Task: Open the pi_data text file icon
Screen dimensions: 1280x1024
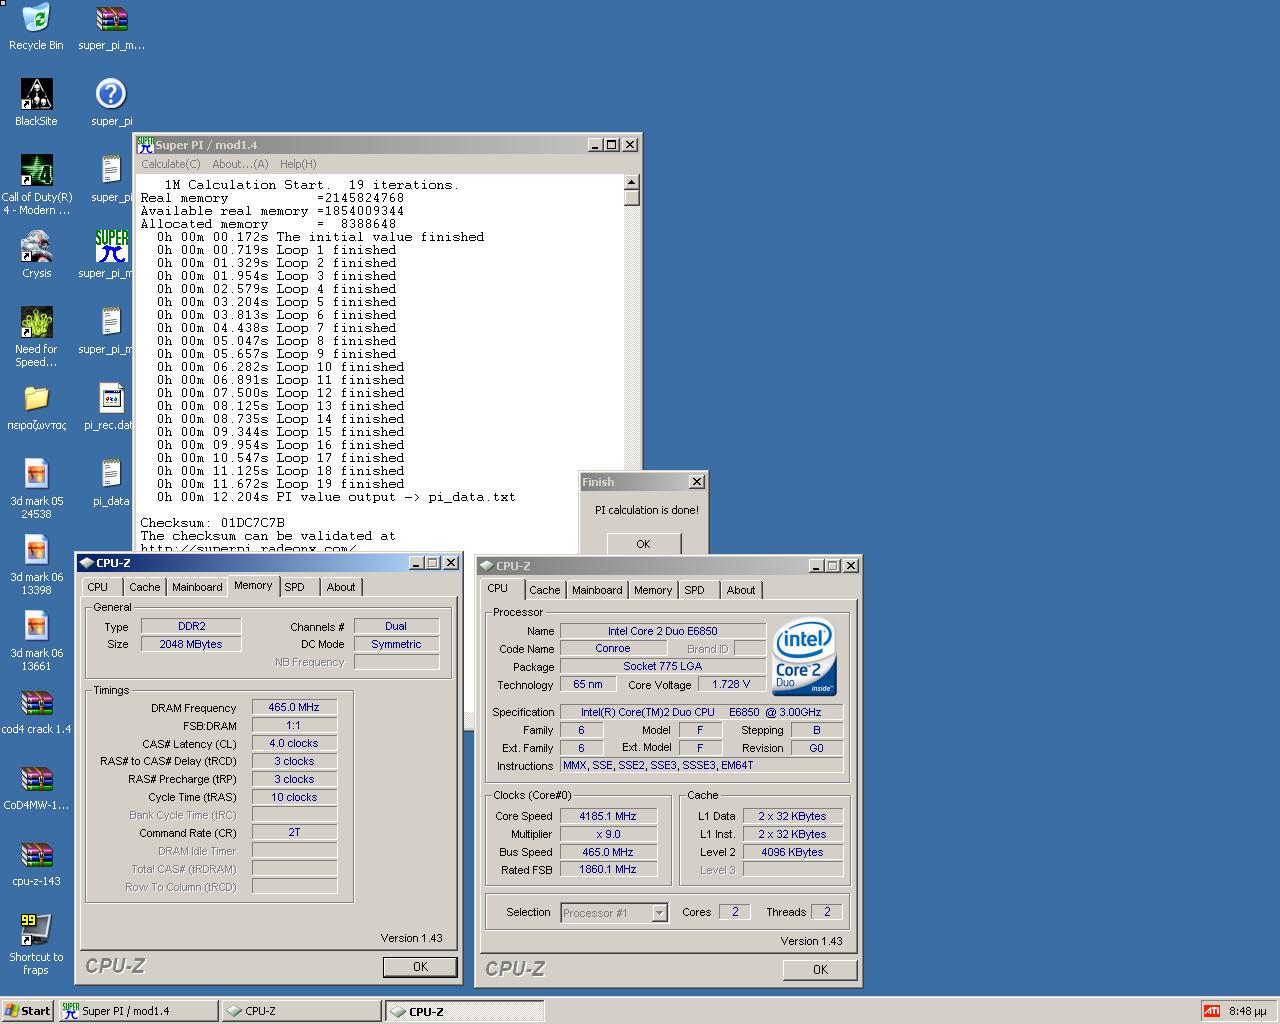Action: (111, 474)
